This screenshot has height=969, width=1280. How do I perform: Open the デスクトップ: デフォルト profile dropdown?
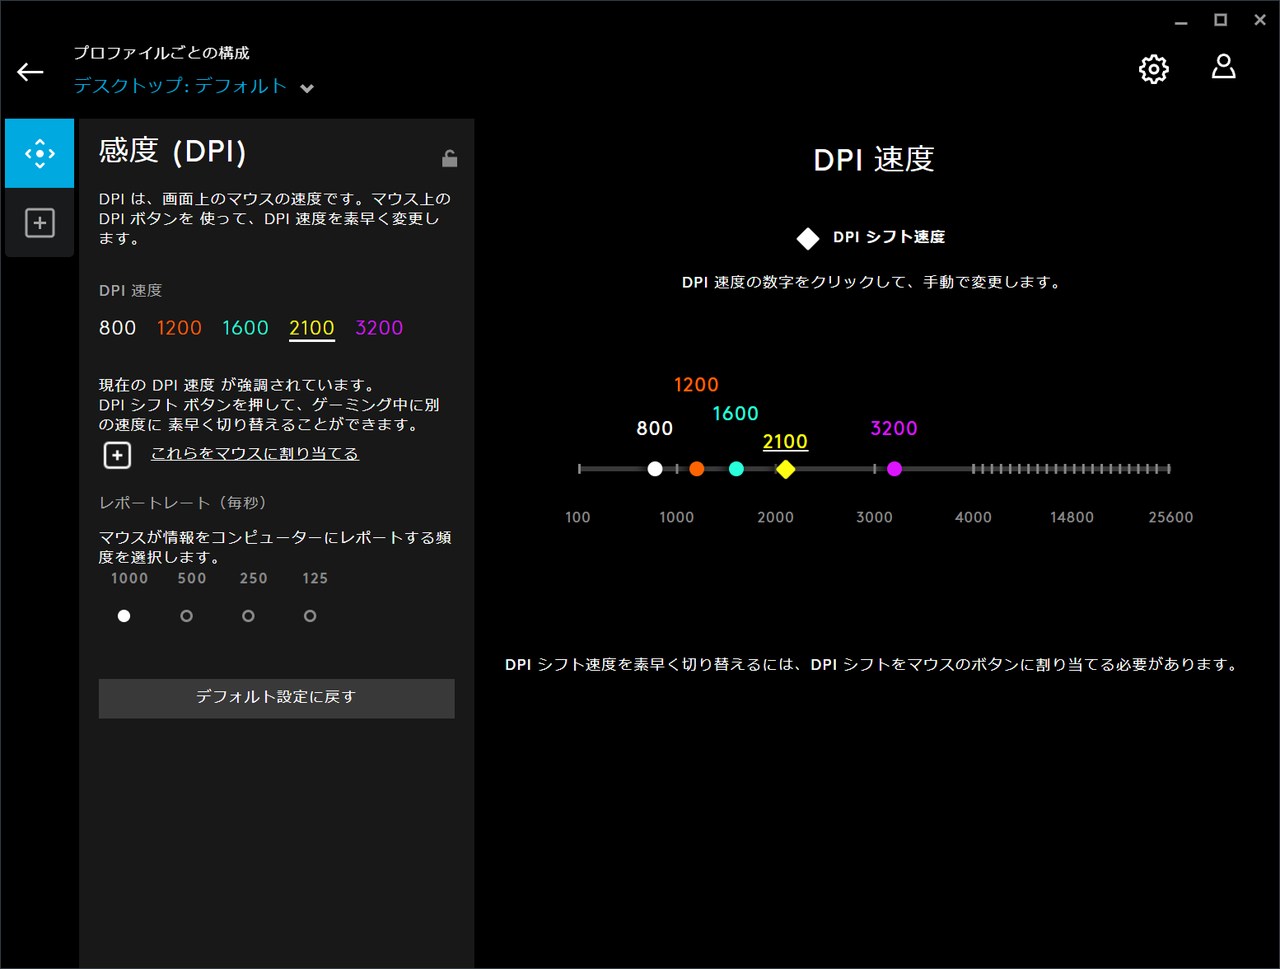click(x=180, y=86)
